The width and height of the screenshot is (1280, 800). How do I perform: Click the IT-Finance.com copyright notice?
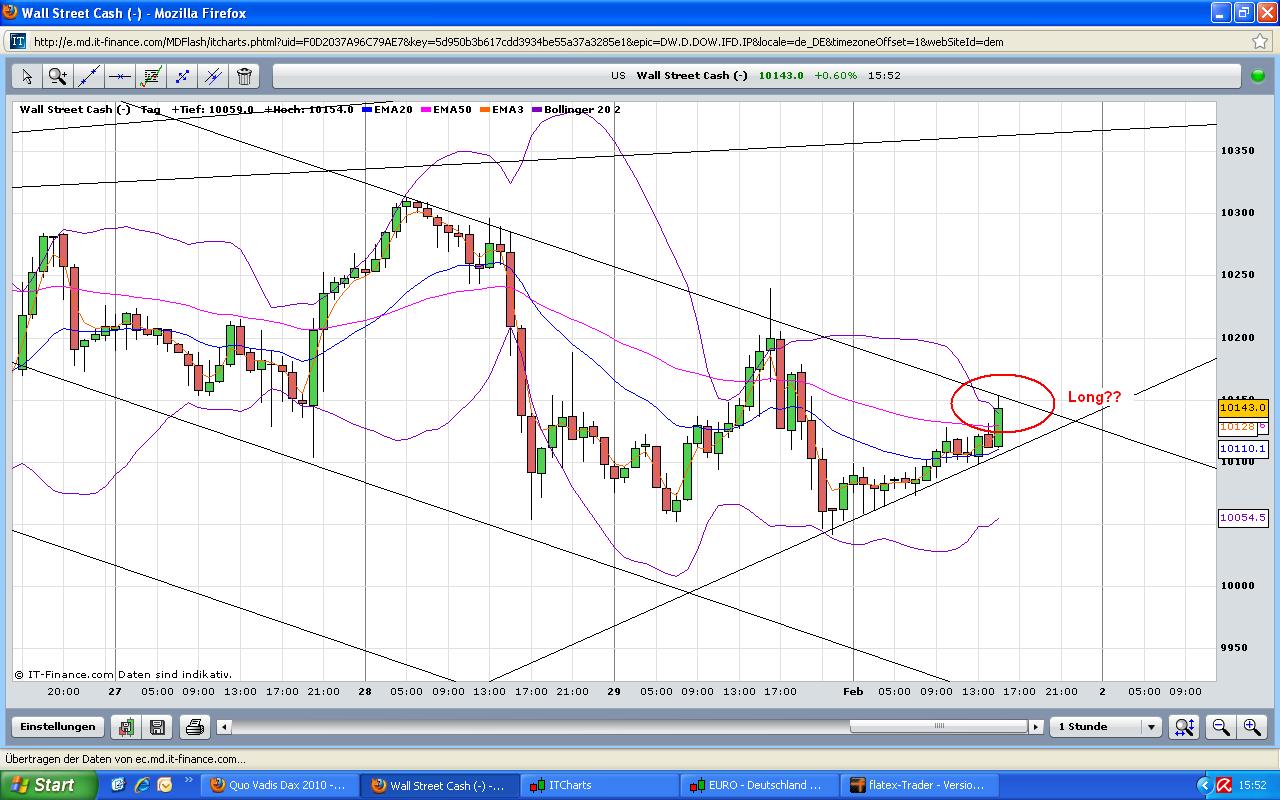pyautogui.click(x=123, y=674)
